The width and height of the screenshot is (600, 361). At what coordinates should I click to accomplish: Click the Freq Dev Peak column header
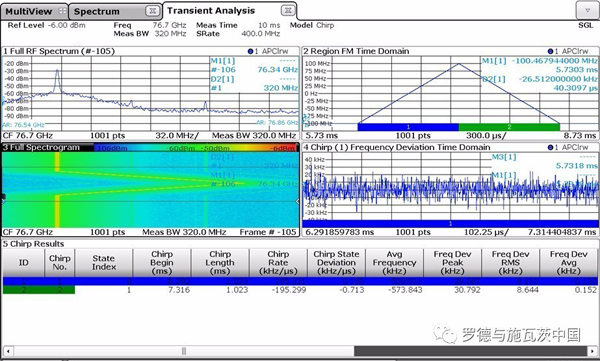pyautogui.click(x=453, y=263)
